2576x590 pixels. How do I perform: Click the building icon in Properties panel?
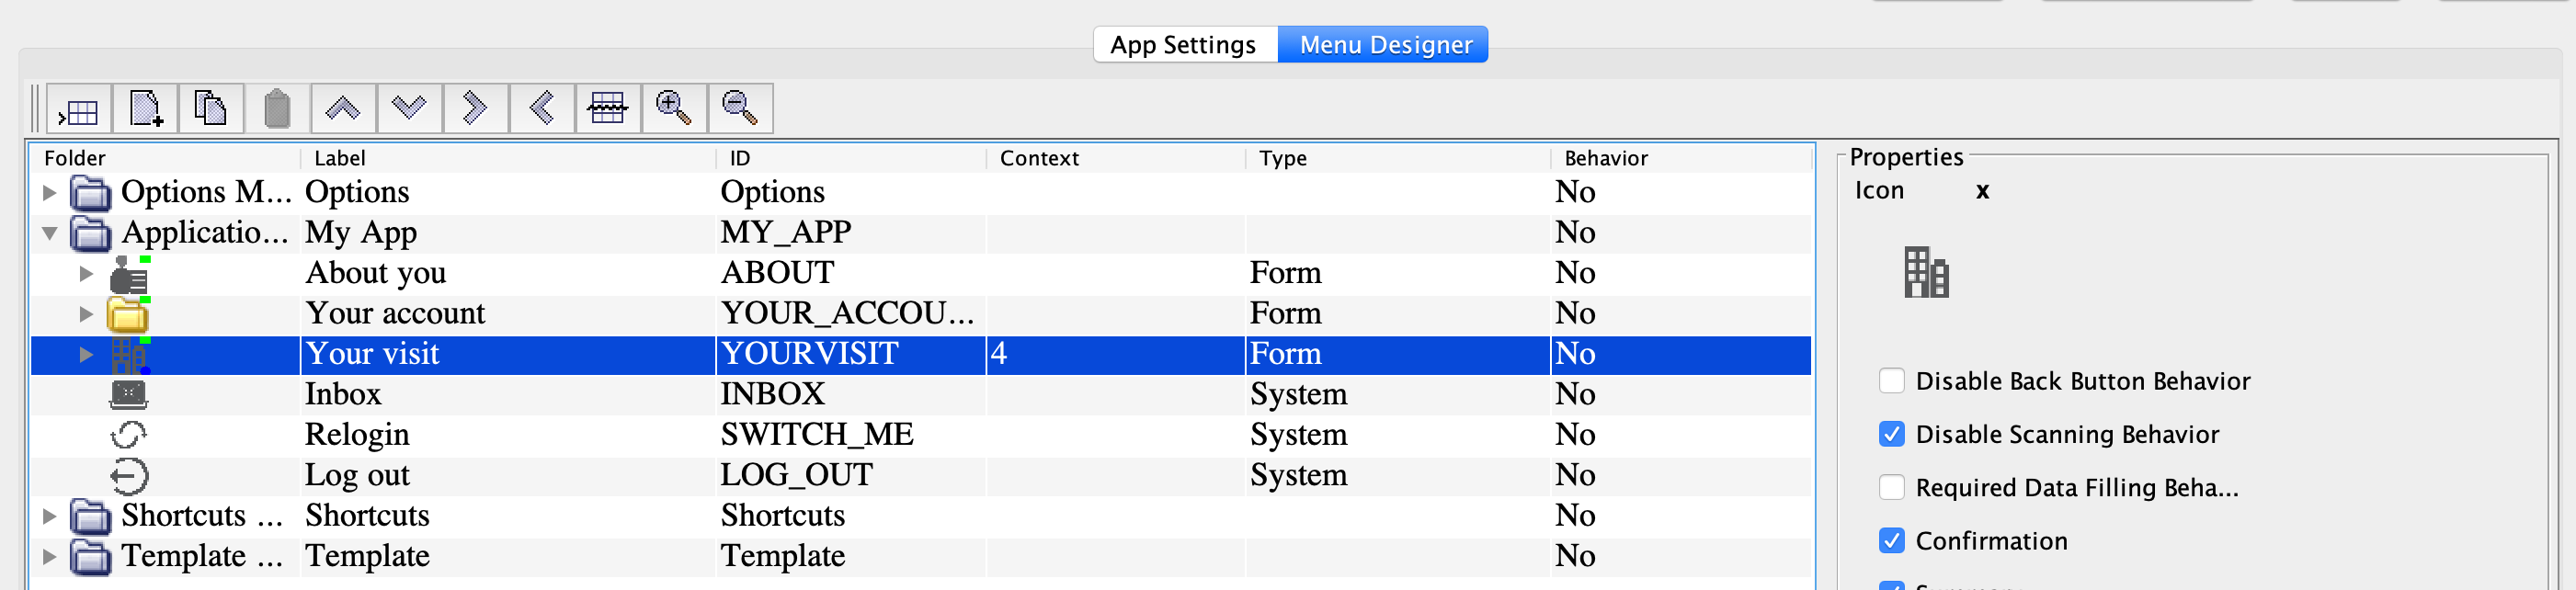pos(1925,272)
